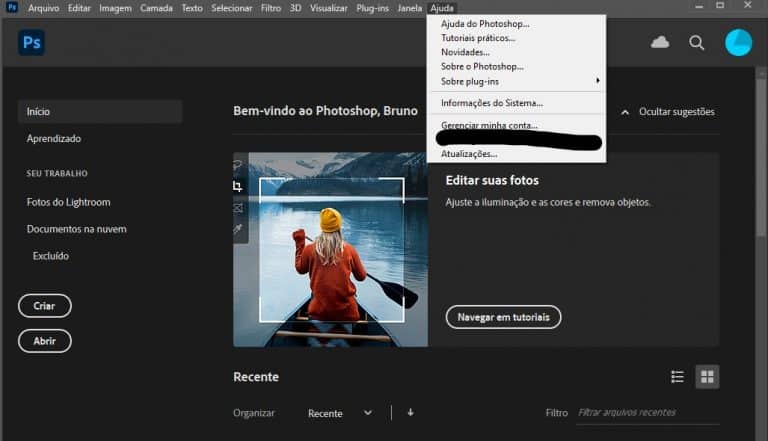Viewport: 768px width, 441px height.
Task: Open the 3D menu
Action: pyautogui.click(x=295, y=8)
